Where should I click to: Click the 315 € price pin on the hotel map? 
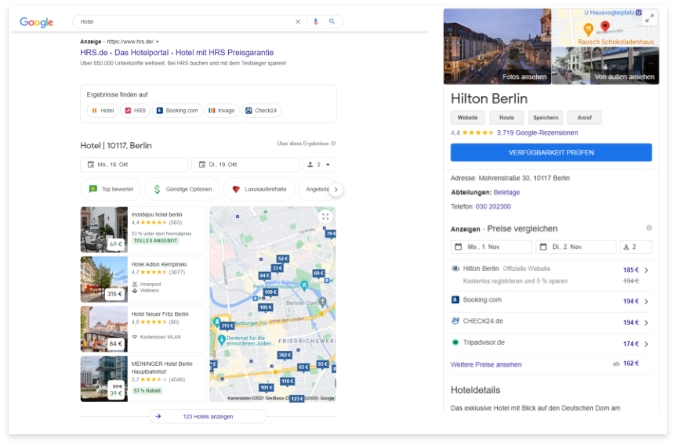[x=227, y=326]
